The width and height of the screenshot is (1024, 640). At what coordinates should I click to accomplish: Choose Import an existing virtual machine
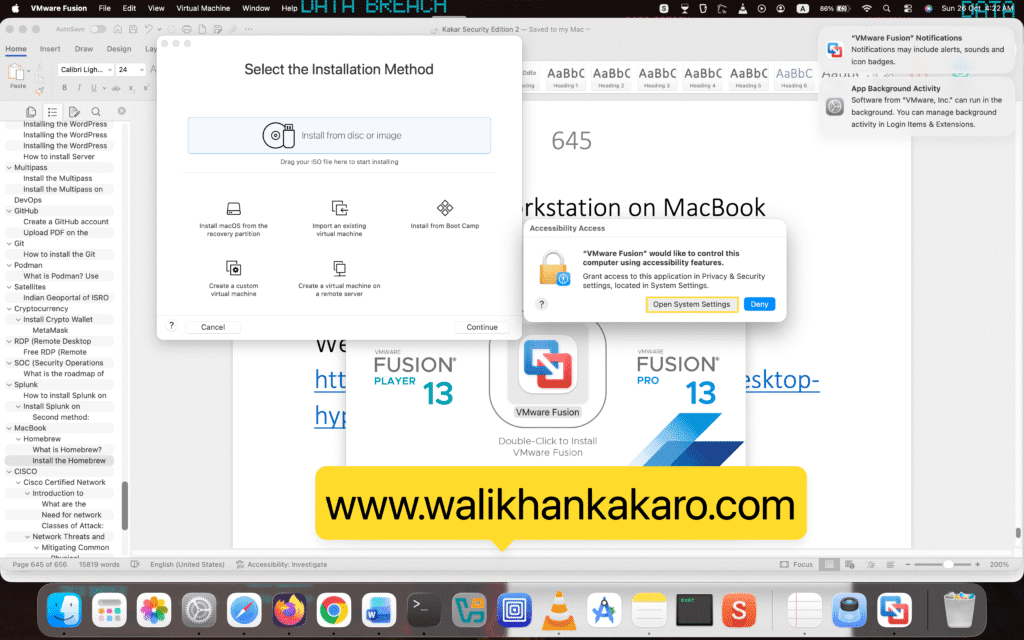point(337,213)
